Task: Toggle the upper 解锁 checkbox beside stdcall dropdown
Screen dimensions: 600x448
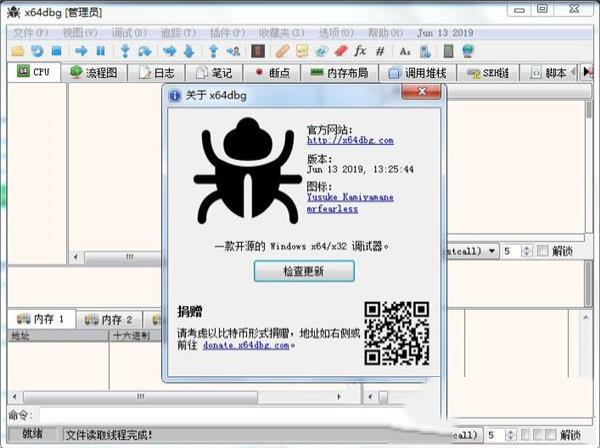Action: tap(542, 251)
